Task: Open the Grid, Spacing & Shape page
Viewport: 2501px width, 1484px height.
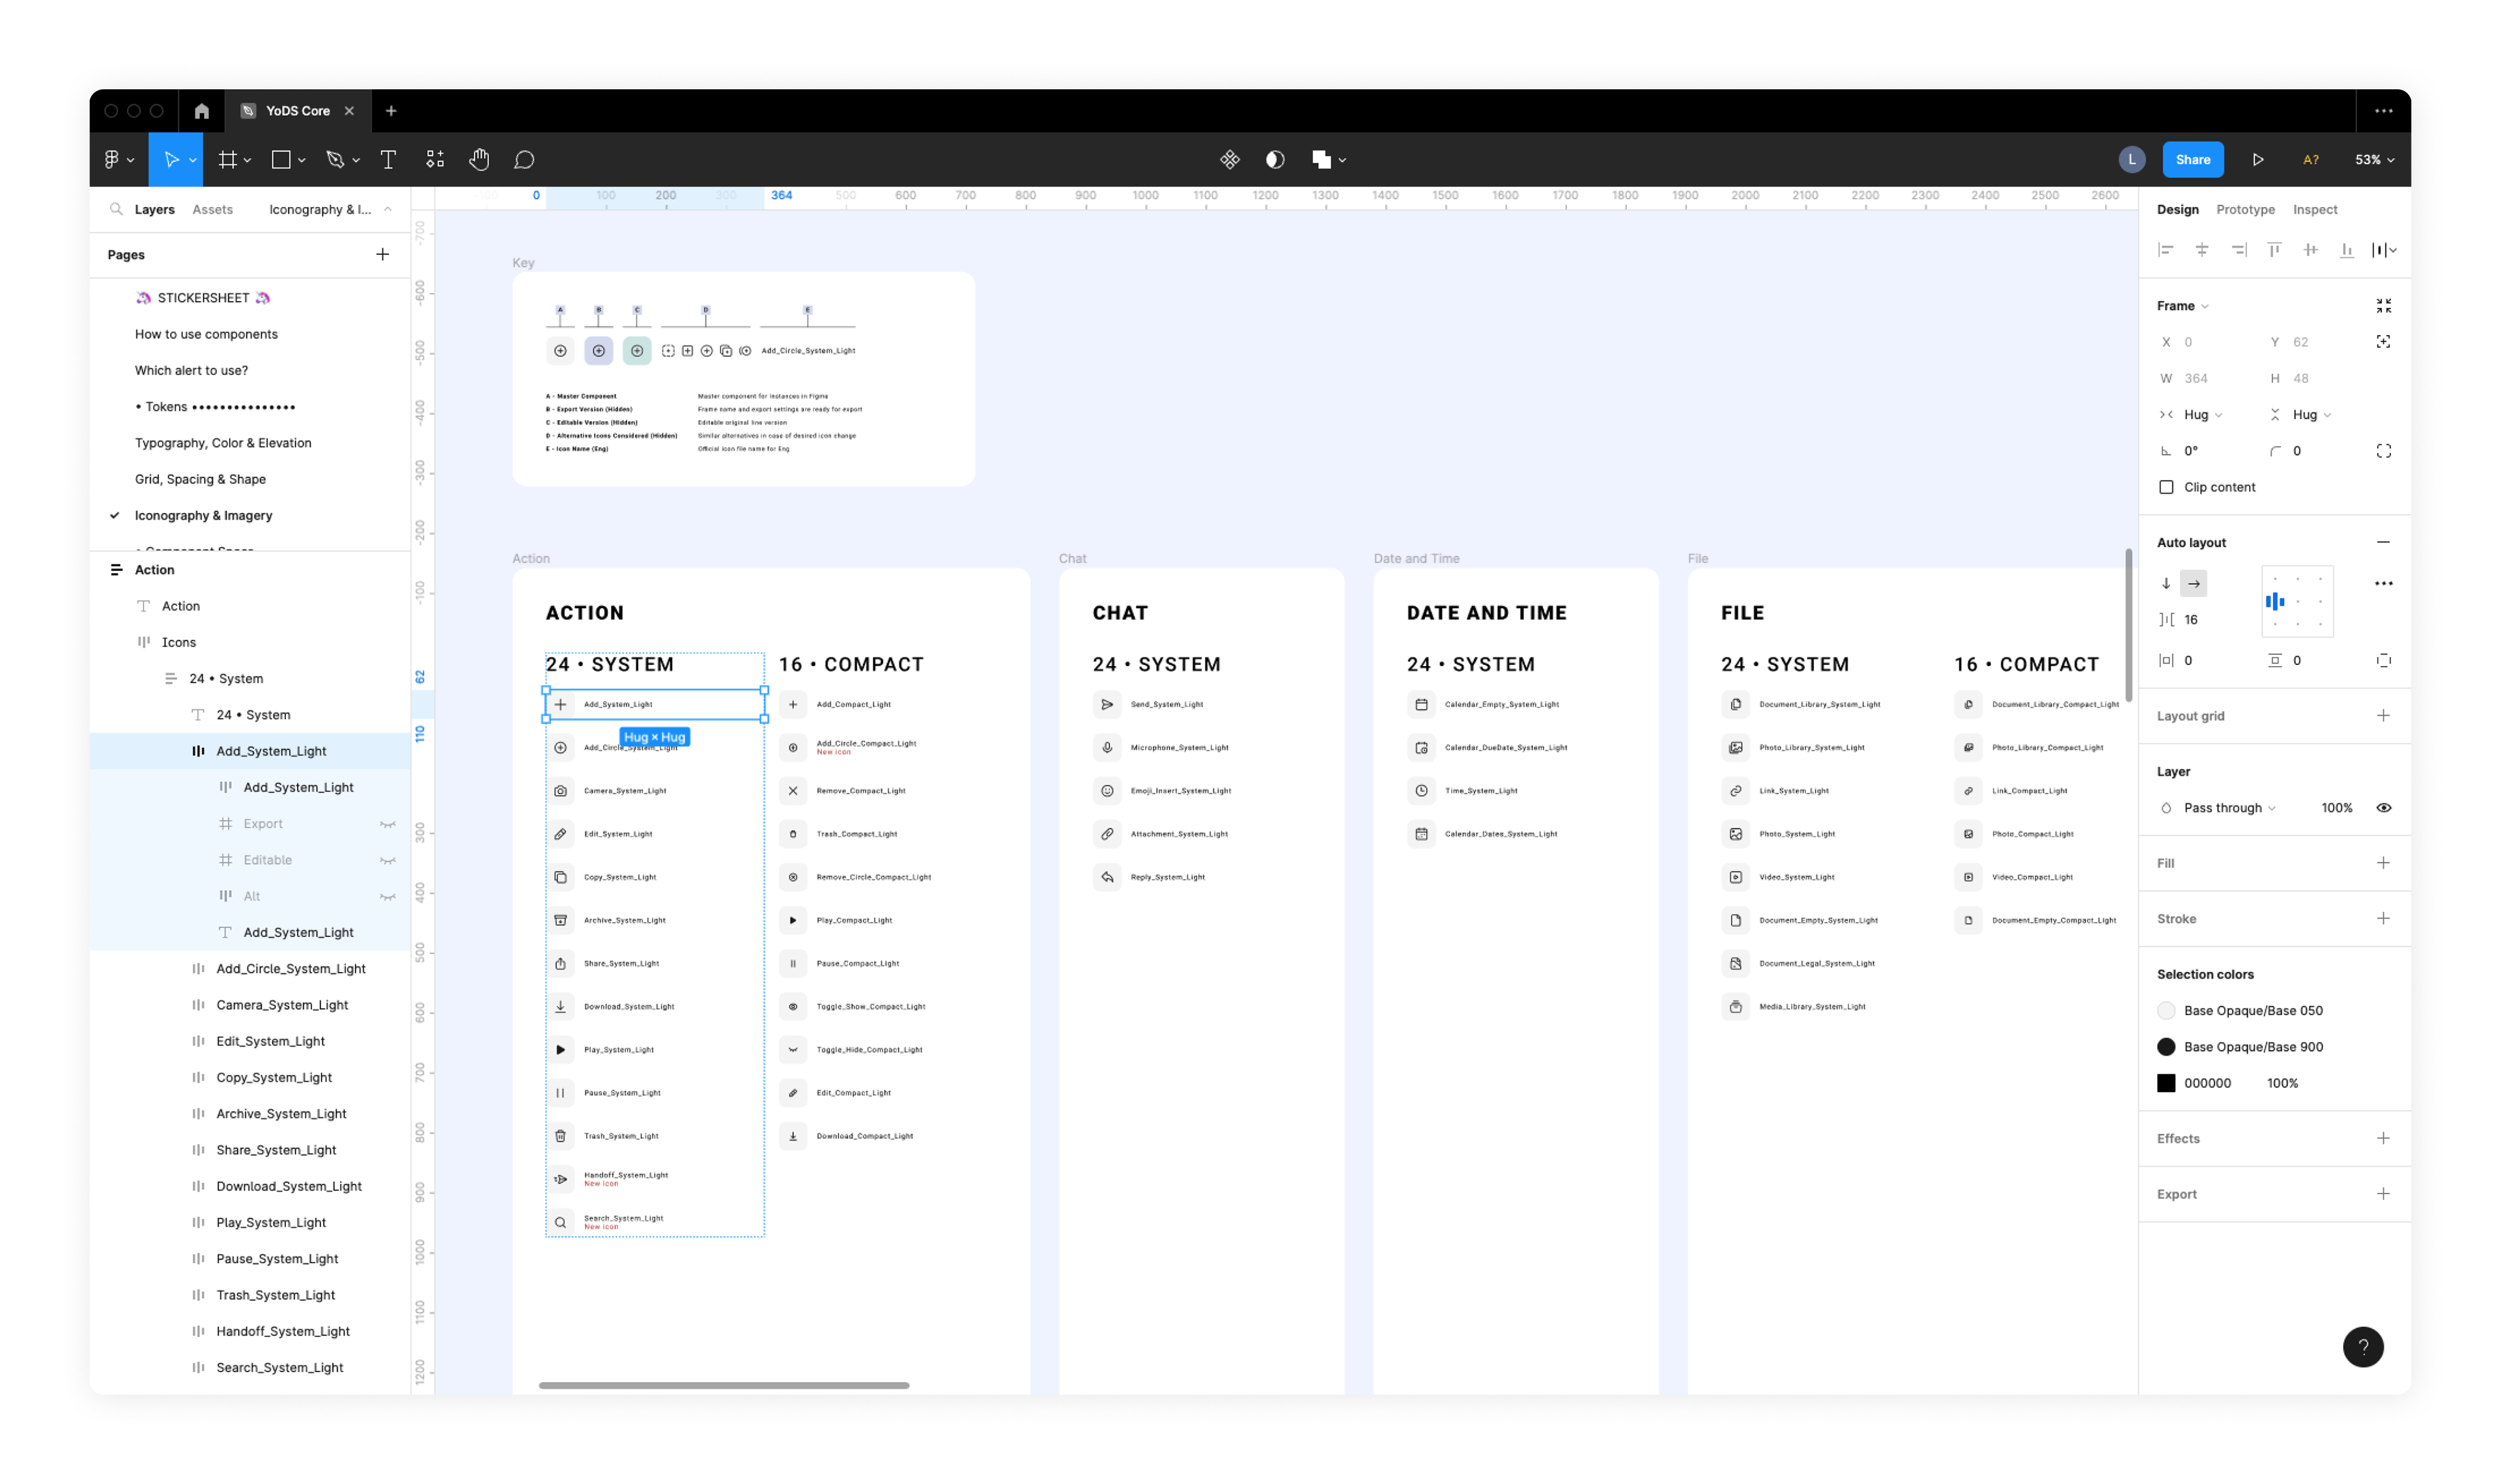Action: pos(200,479)
